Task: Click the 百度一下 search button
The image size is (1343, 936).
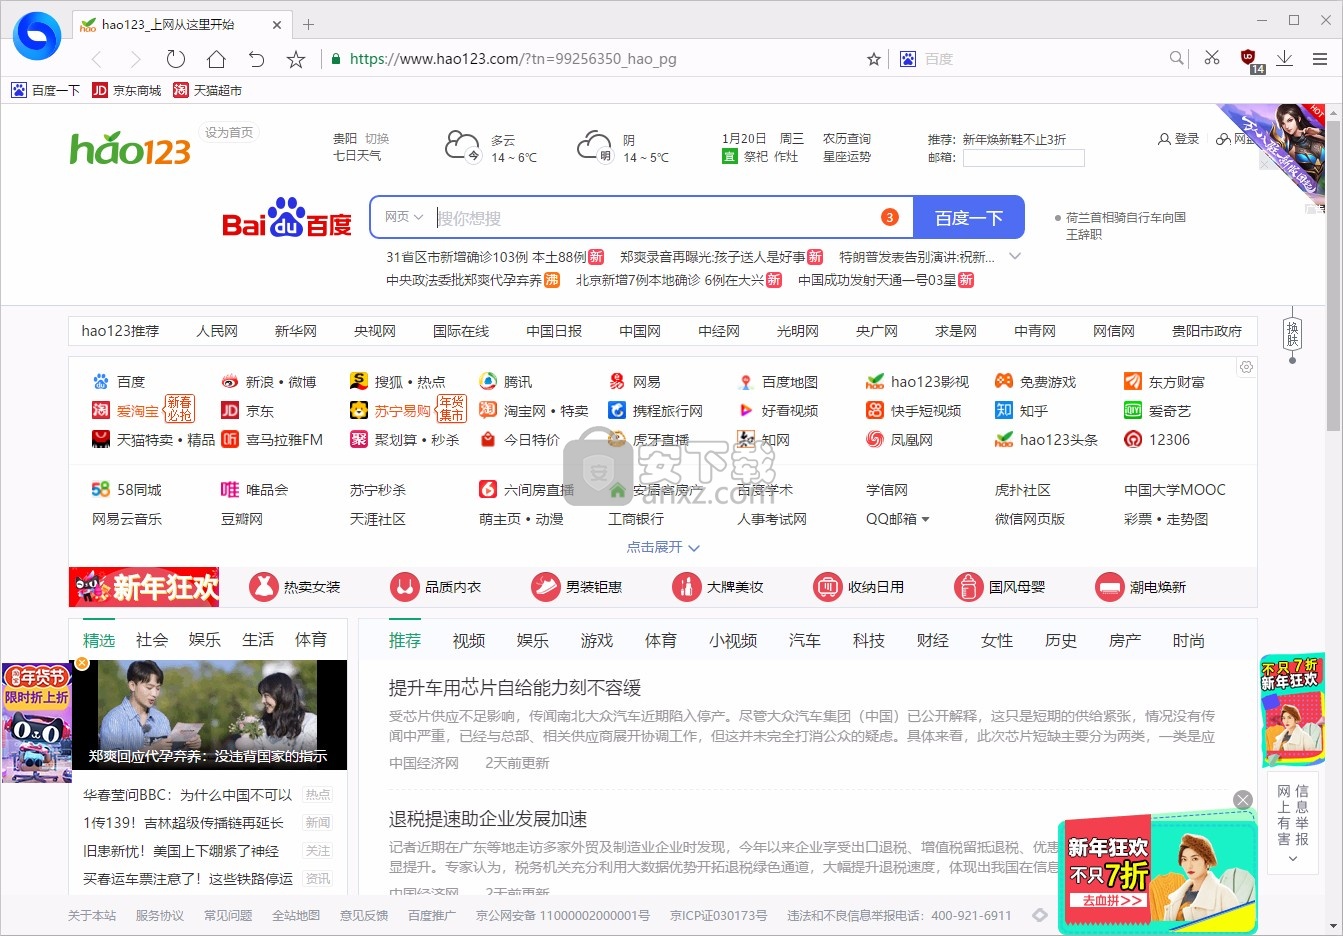Action: [x=968, y=217]
